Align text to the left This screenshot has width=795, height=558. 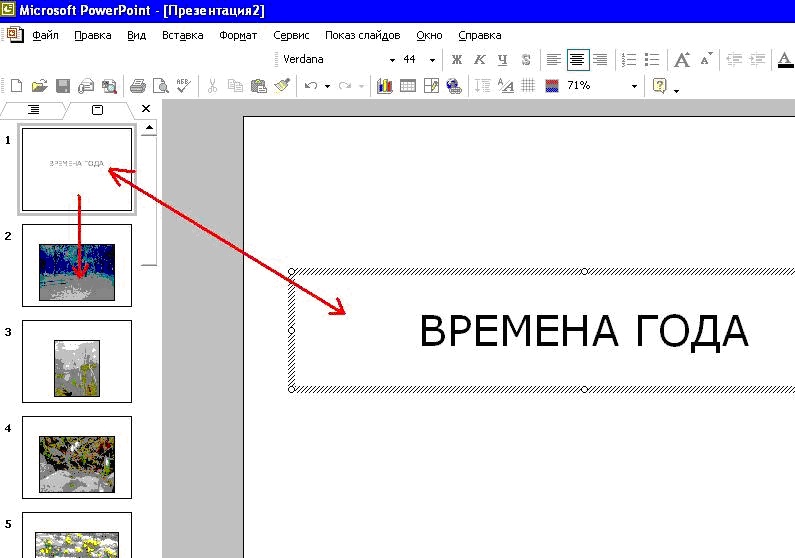click(554, 60)
